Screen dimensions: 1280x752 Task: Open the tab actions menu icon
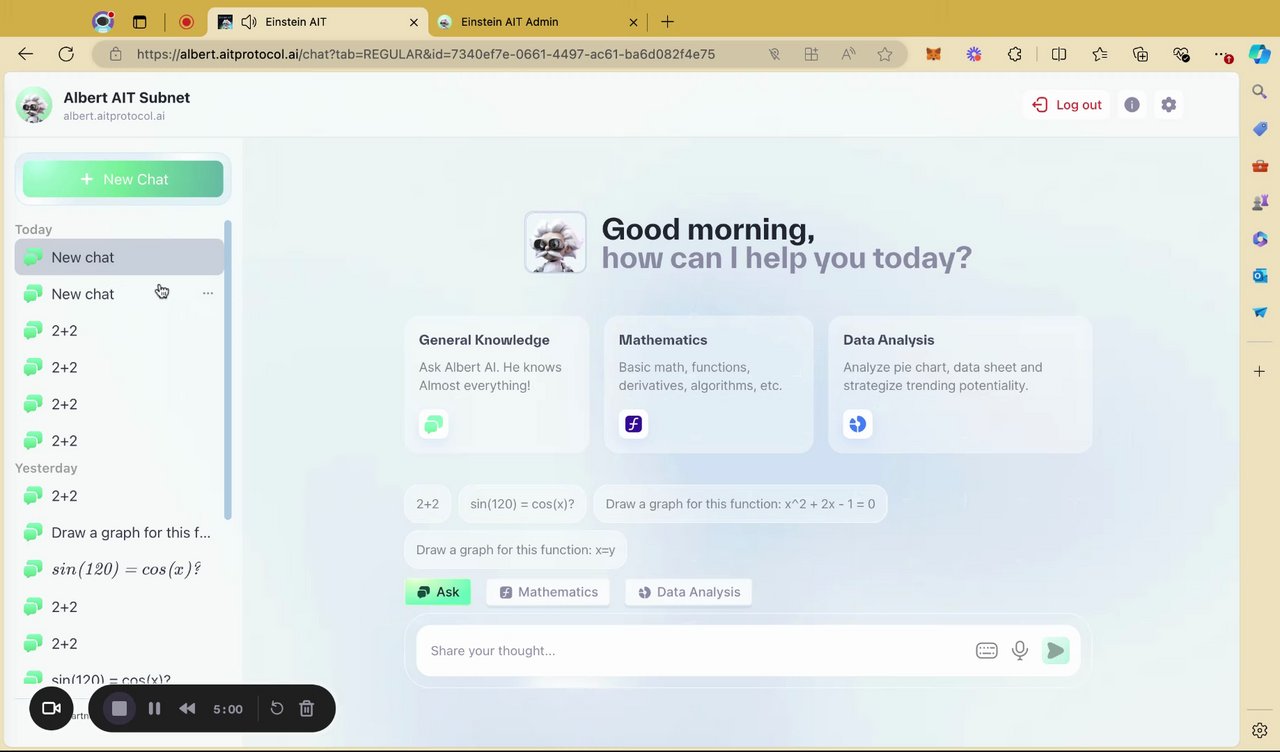point(139,22)
